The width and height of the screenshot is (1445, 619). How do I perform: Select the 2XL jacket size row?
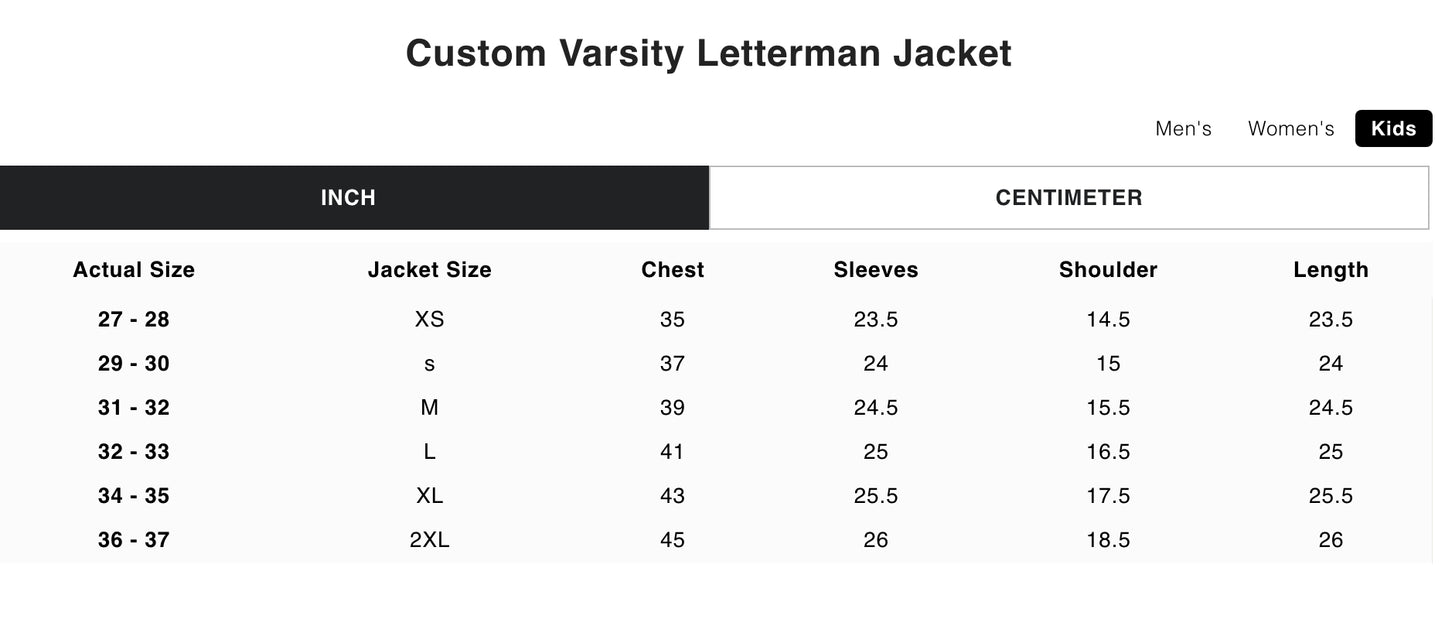tap(429, 539)
